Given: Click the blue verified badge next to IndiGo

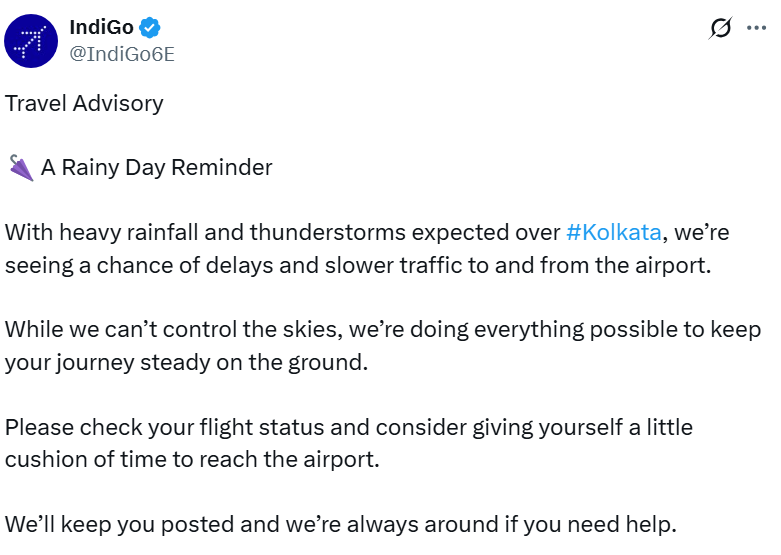Looking at the screenshot, I should coord(150,28).
